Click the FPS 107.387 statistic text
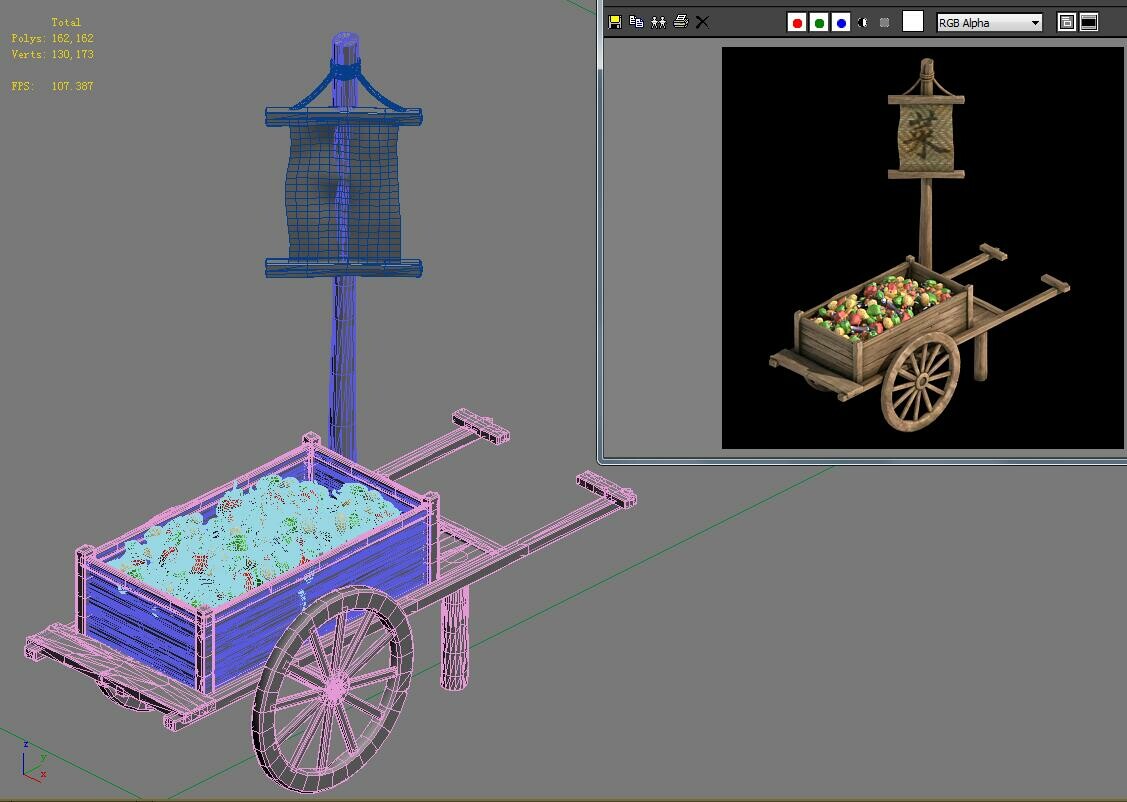The image size is (1127, 802). click(x=52, y=86)
